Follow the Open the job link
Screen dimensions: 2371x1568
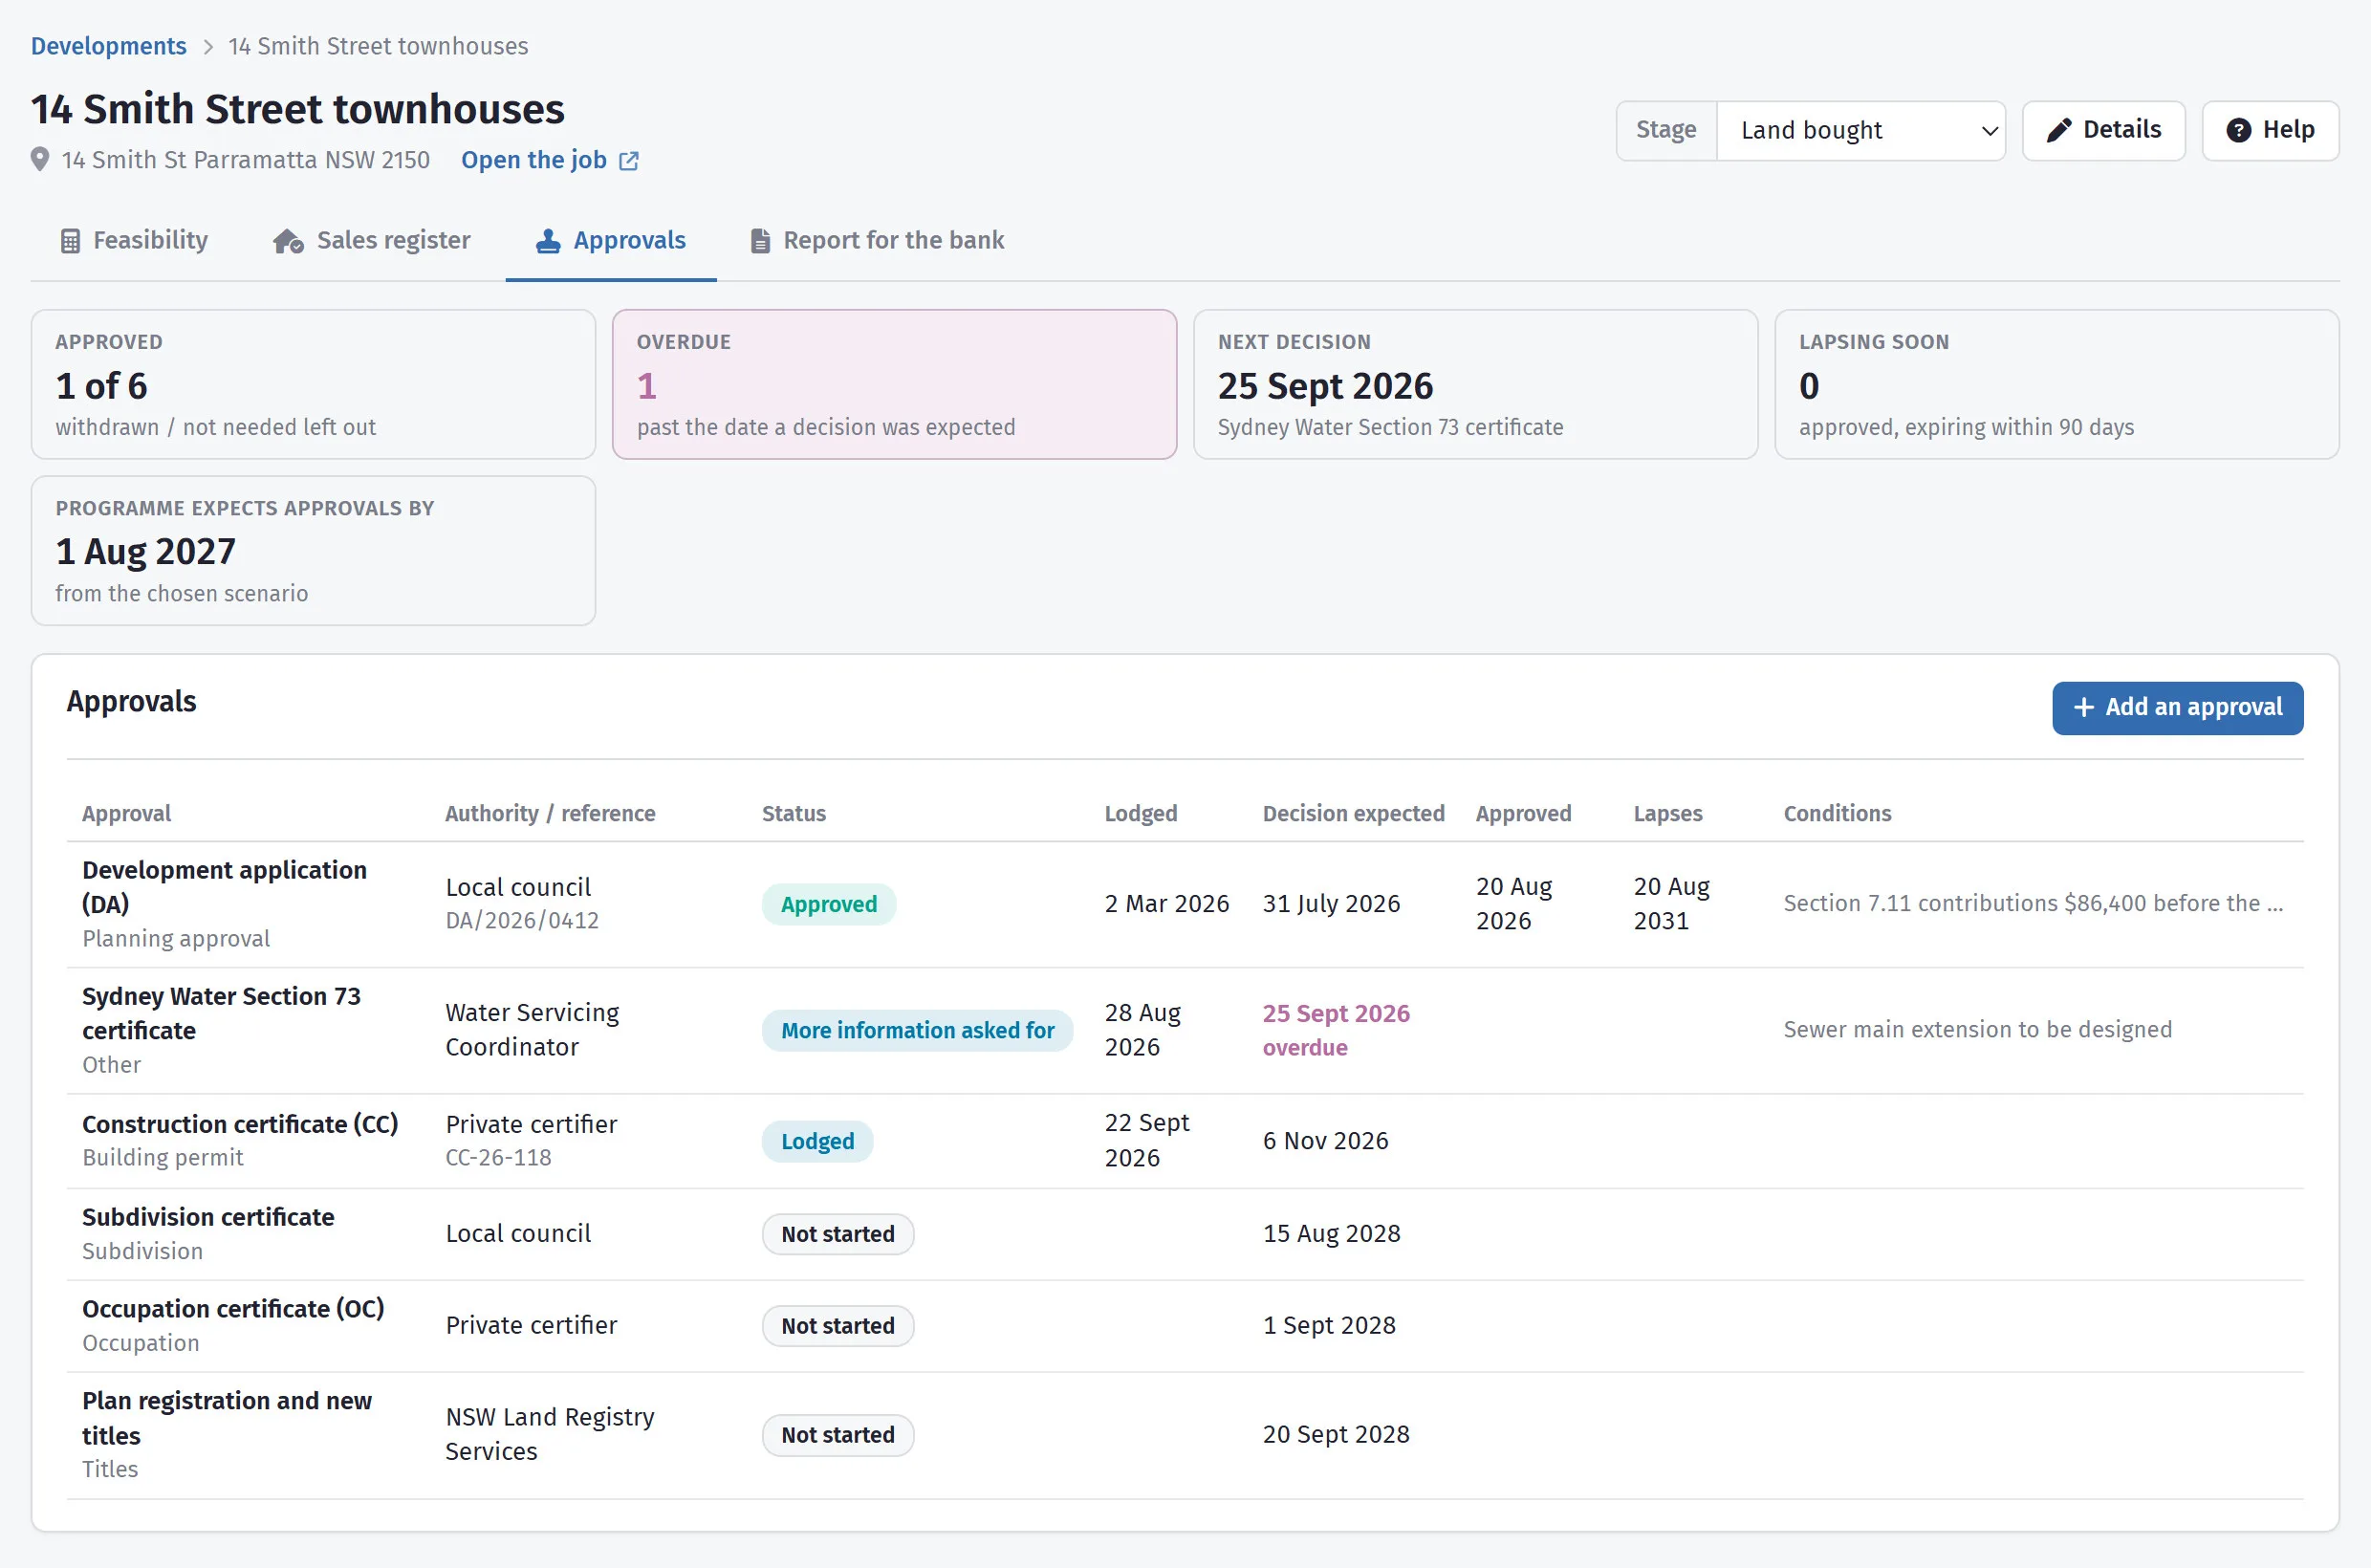click(550, 160)
